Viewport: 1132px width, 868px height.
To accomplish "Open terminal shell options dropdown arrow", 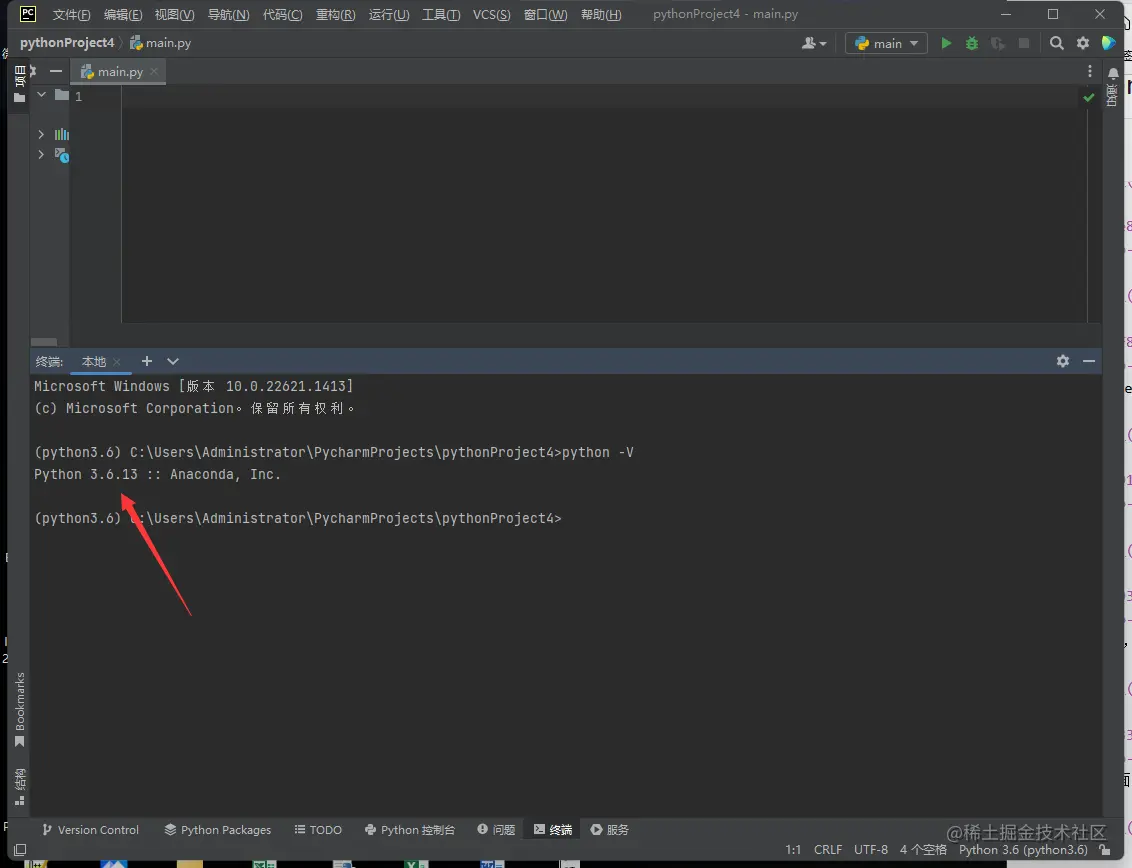I will pyautogui.click(x=173, y=361).
